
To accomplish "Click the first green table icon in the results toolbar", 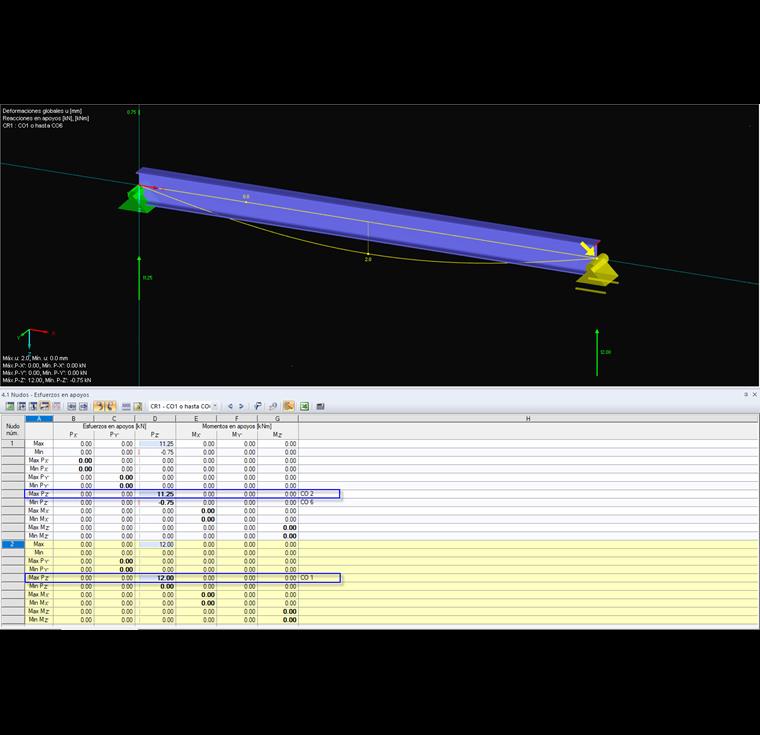I will pos(10,406).
